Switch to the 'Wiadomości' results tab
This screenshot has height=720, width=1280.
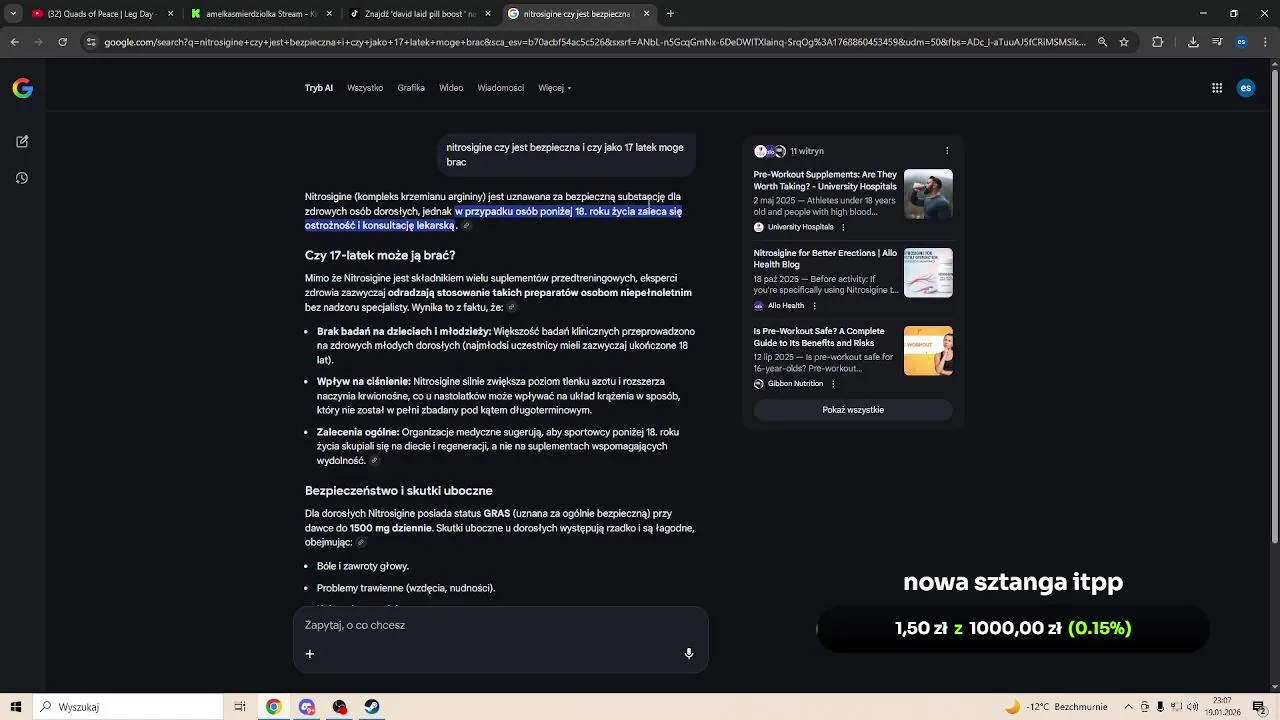501,88
